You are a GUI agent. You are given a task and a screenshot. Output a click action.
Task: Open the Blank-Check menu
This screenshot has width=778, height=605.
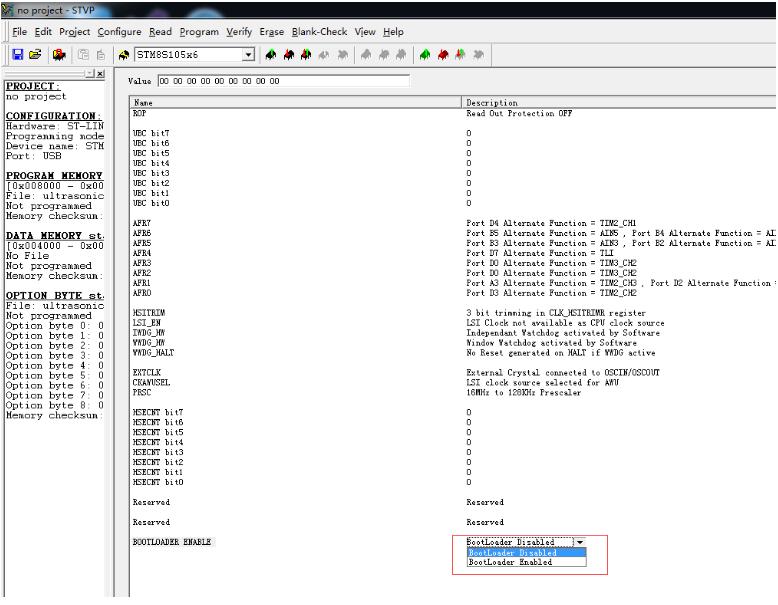(x=319, y=32)
